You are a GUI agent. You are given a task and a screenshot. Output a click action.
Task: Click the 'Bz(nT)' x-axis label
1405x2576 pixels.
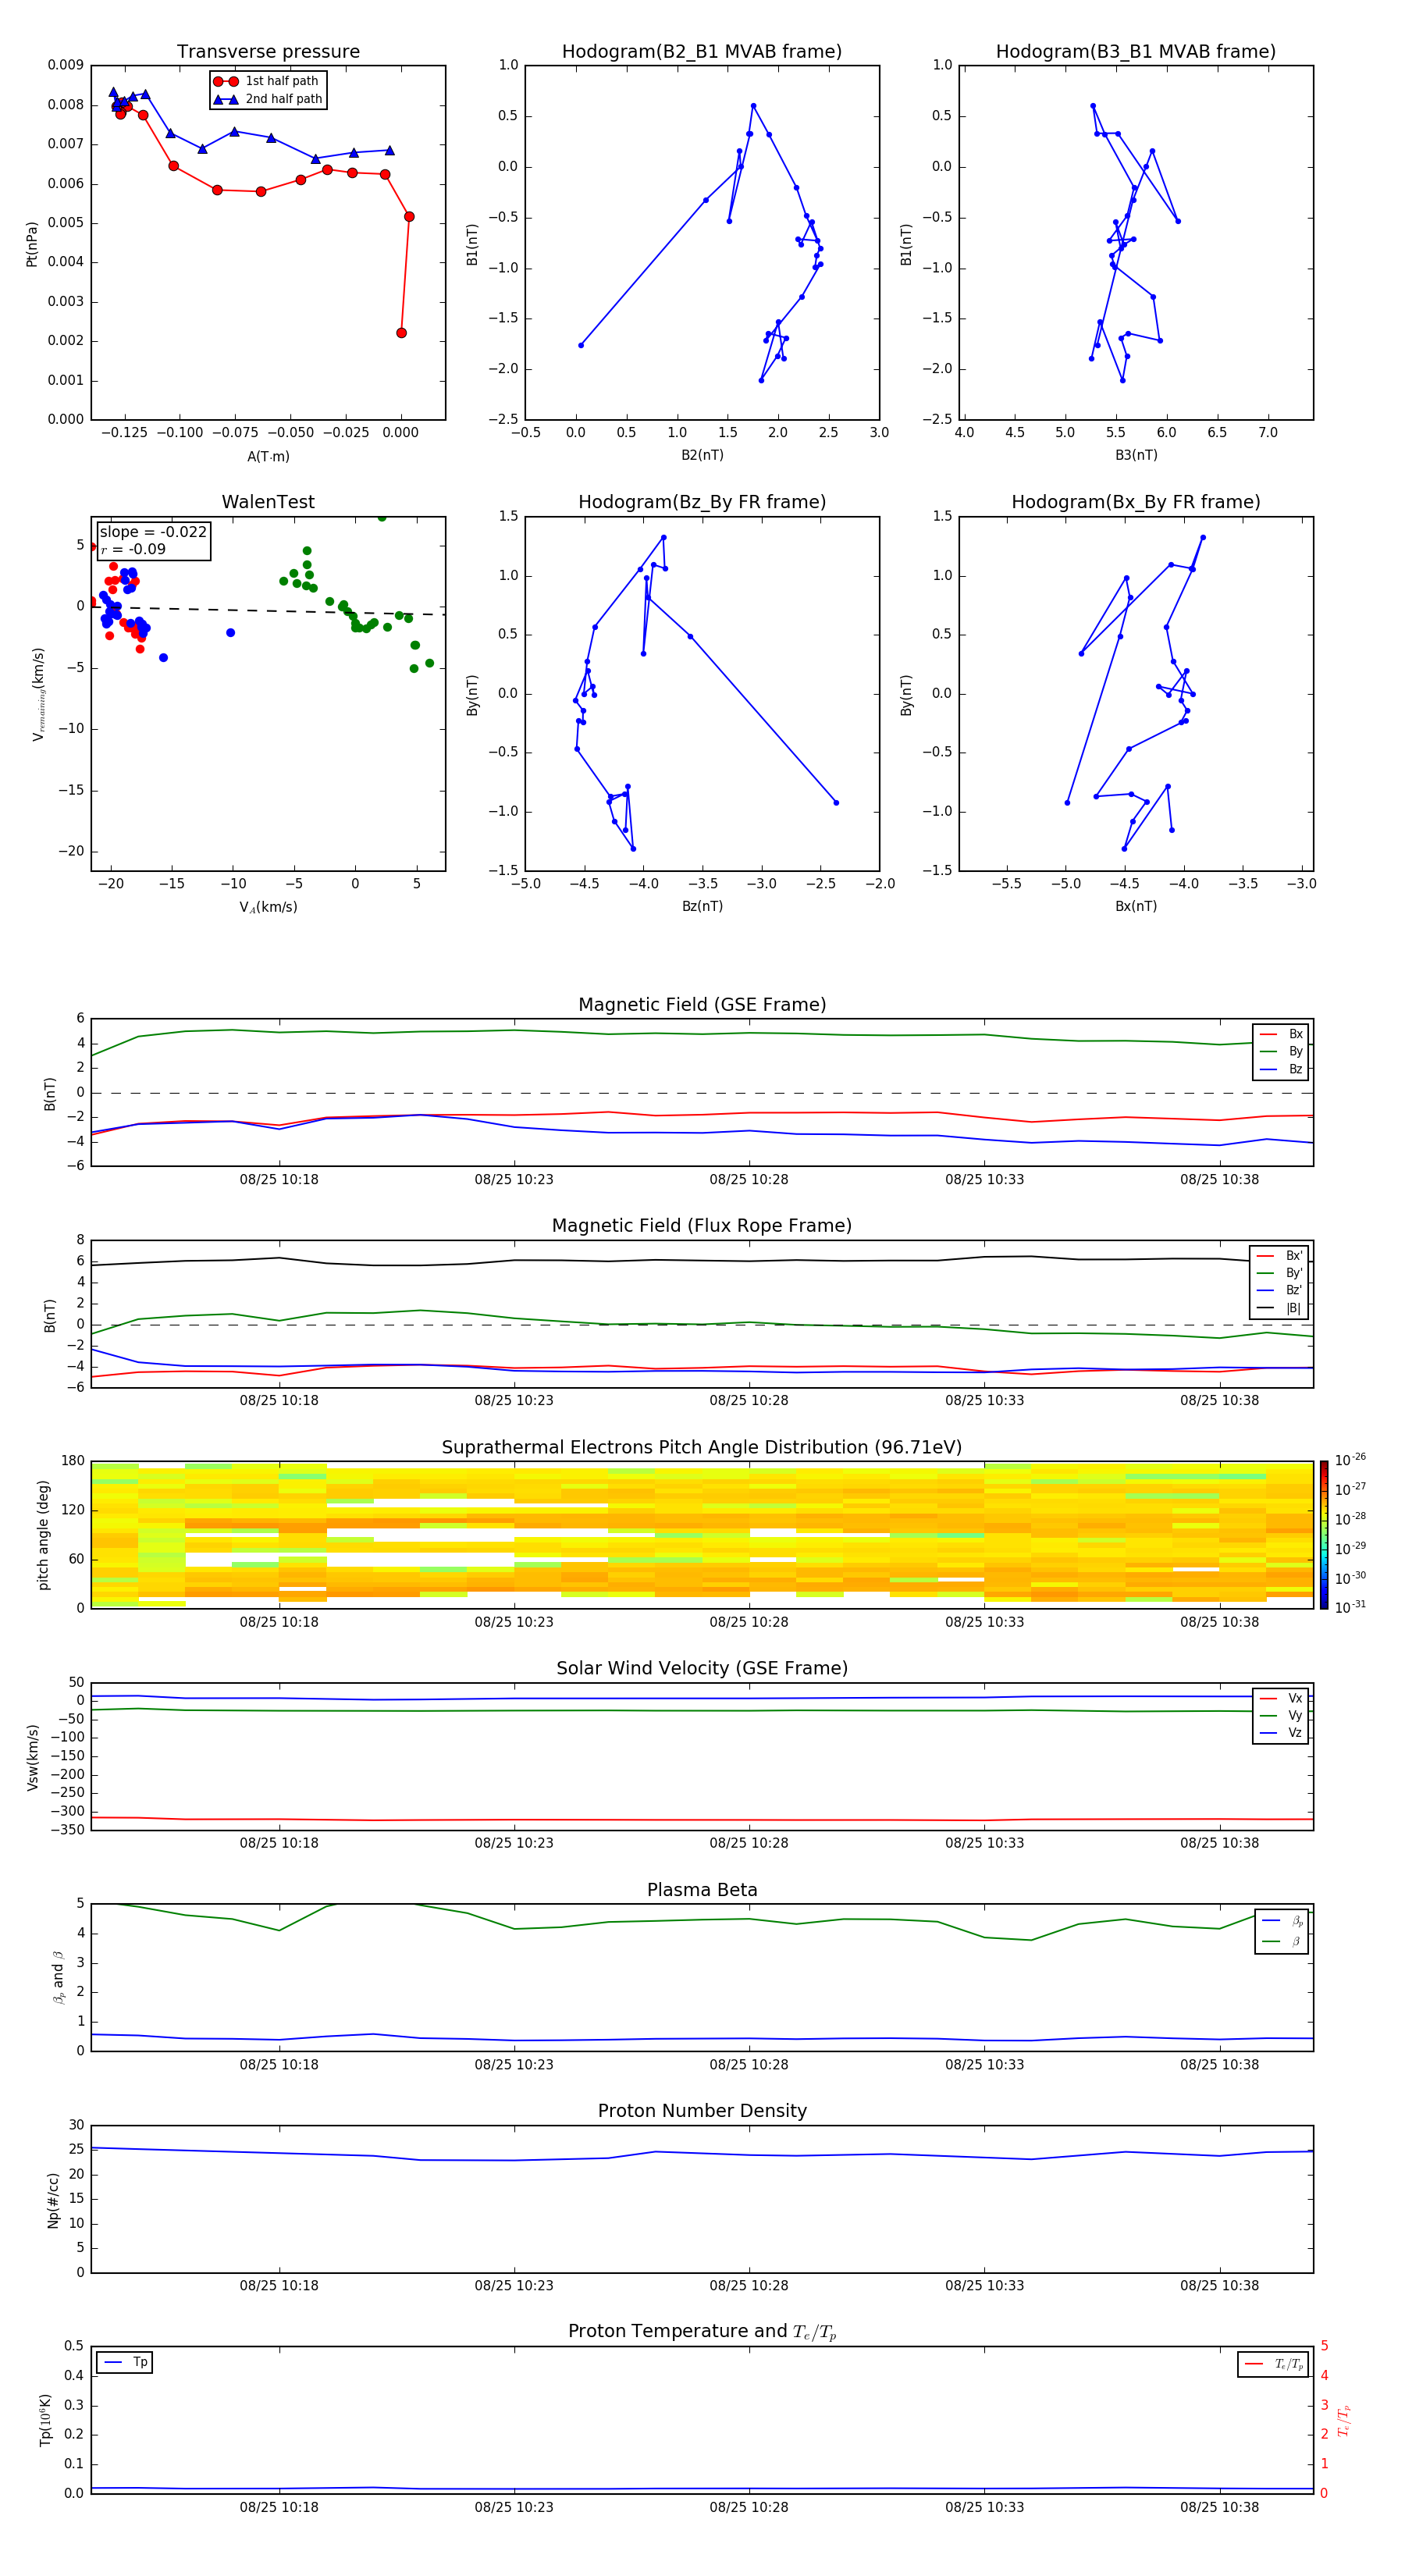click(702, 906)
